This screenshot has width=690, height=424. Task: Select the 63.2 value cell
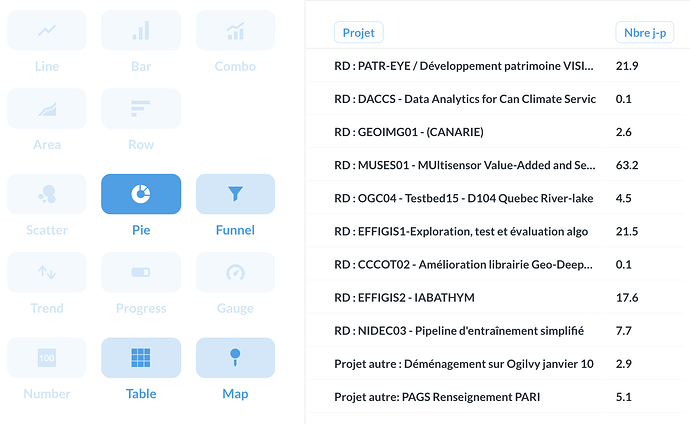click(627, 165)
